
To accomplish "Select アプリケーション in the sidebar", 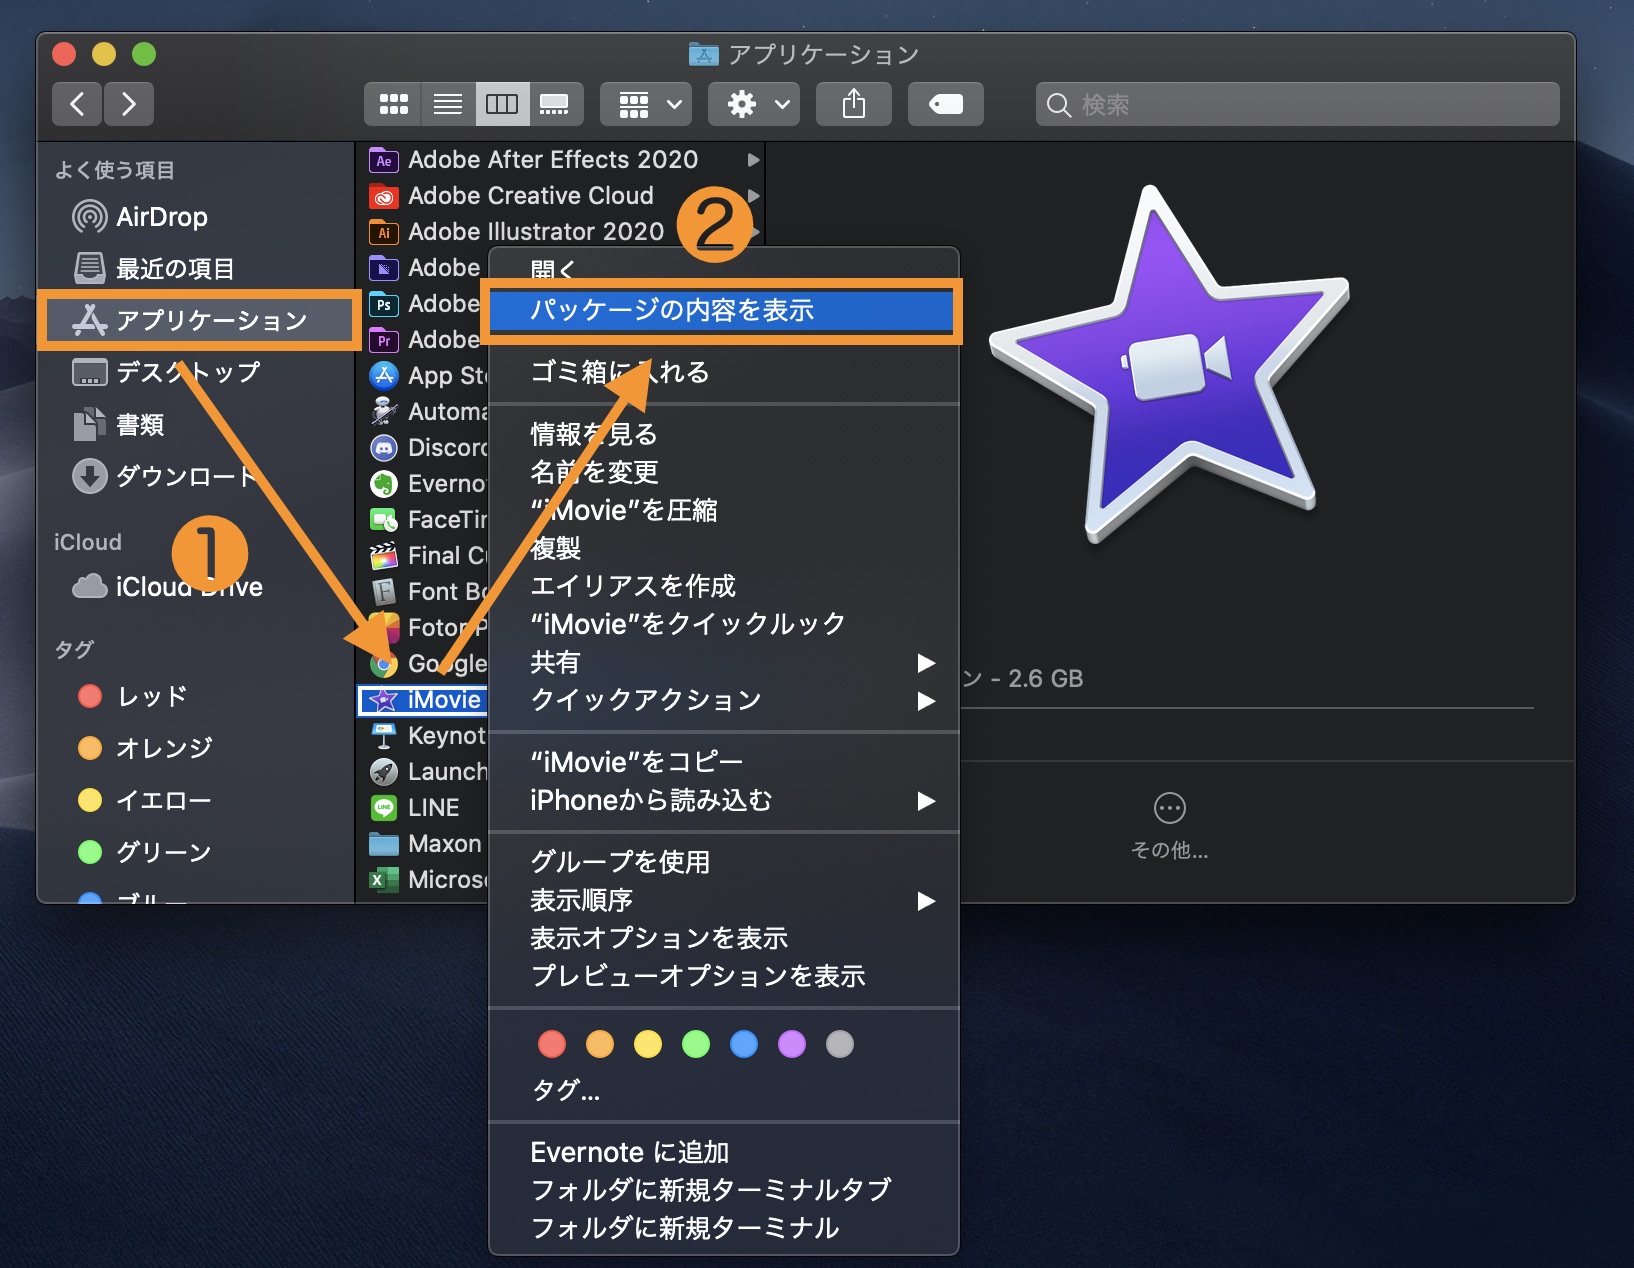I will 199,320.
